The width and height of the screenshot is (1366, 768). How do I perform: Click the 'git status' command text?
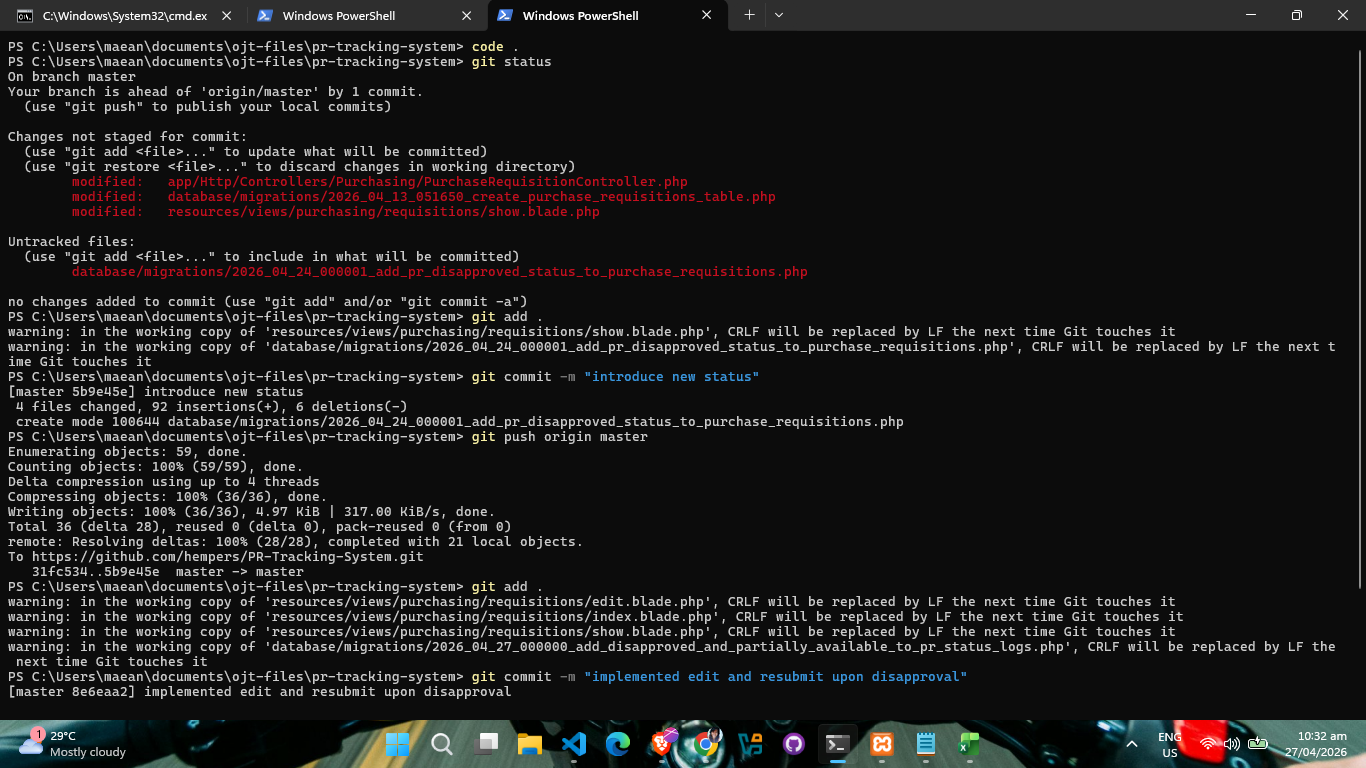point(512,62)
